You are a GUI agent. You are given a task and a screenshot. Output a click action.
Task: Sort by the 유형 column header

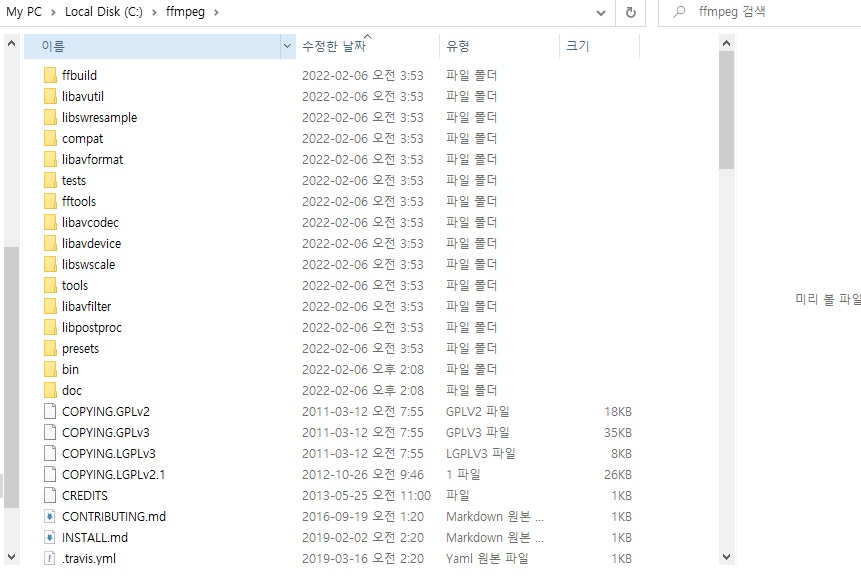pos(500,46)
